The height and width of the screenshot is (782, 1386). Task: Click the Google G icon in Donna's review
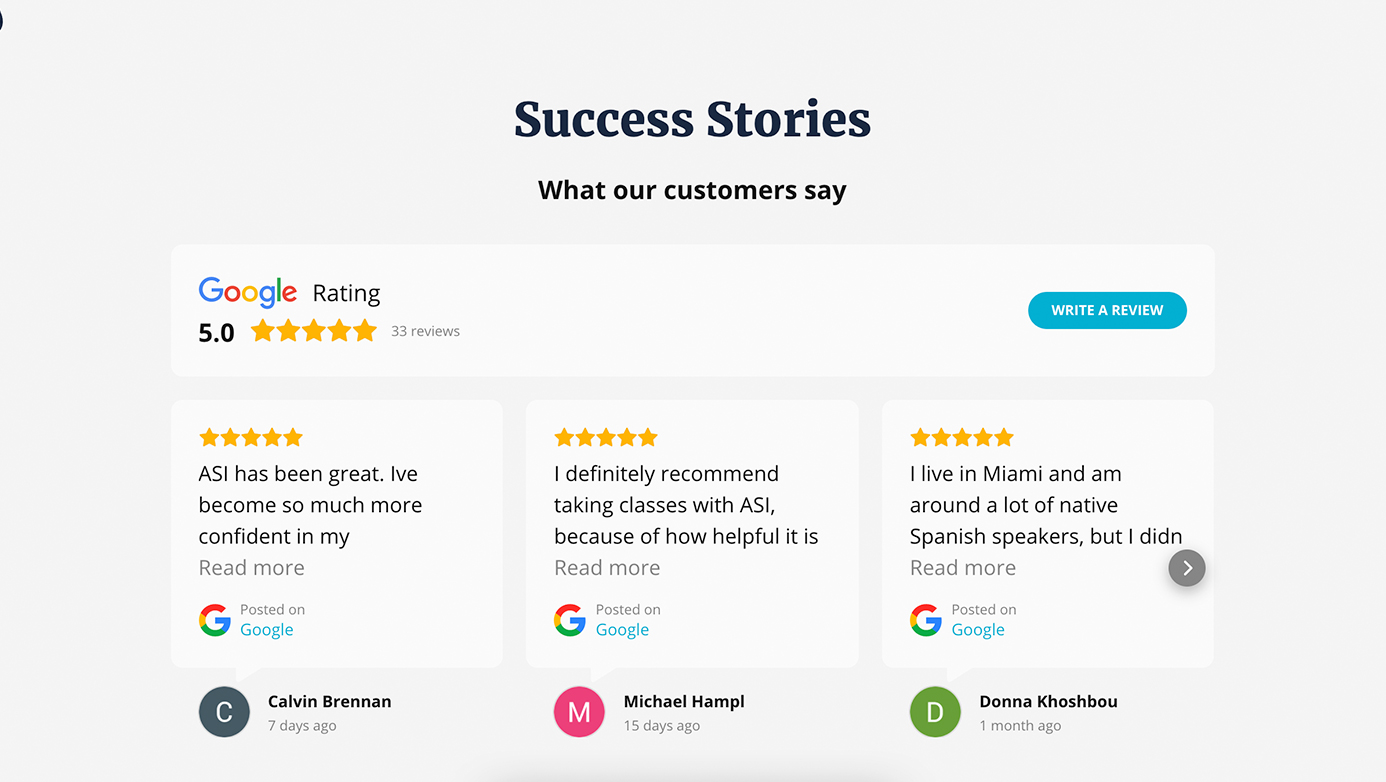(x=926, y=620)
